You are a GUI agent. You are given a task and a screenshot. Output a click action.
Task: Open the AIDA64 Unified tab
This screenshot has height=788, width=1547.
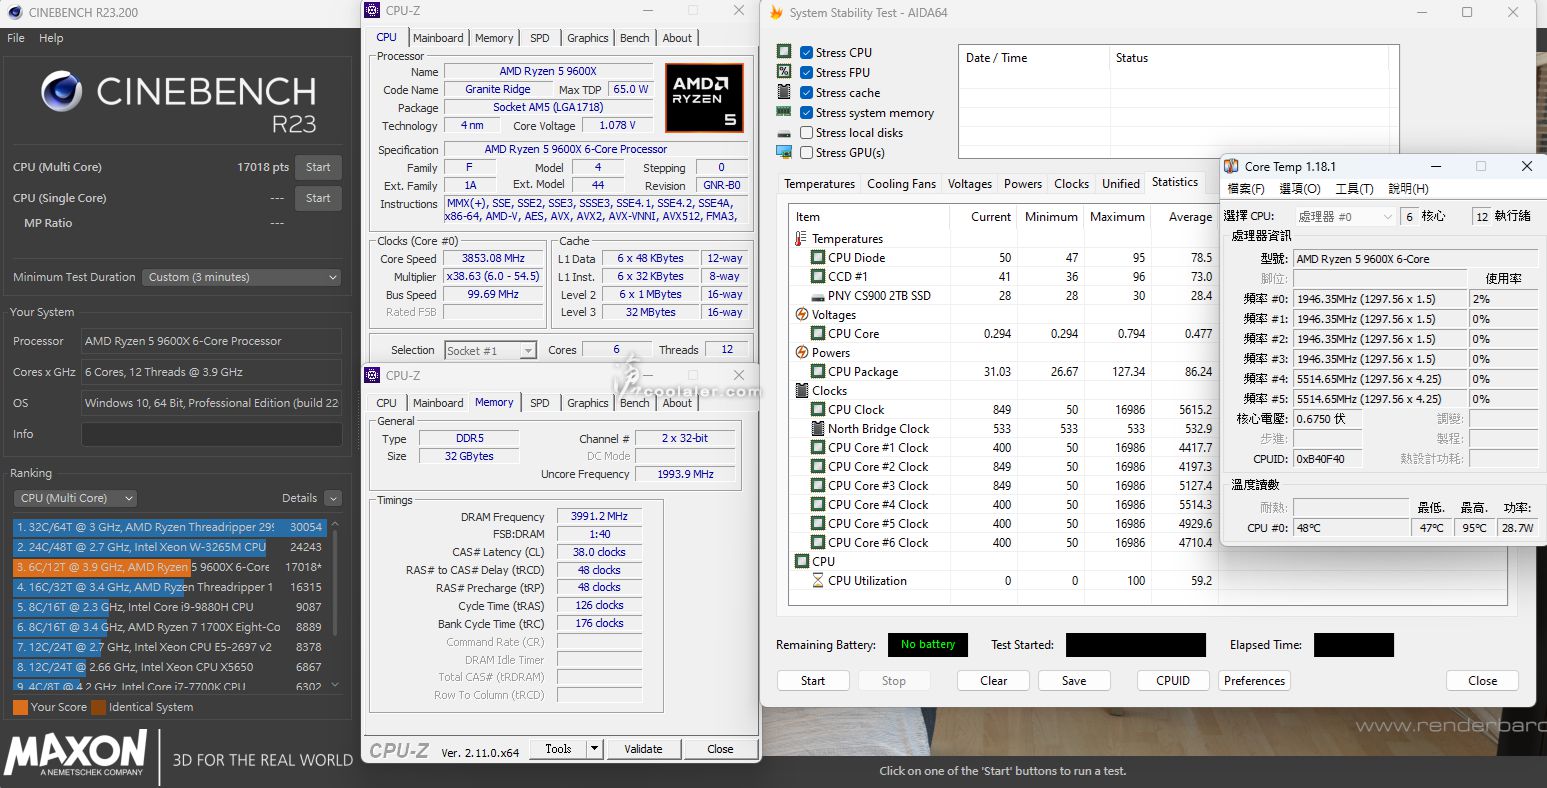(x=1120, y=184)
